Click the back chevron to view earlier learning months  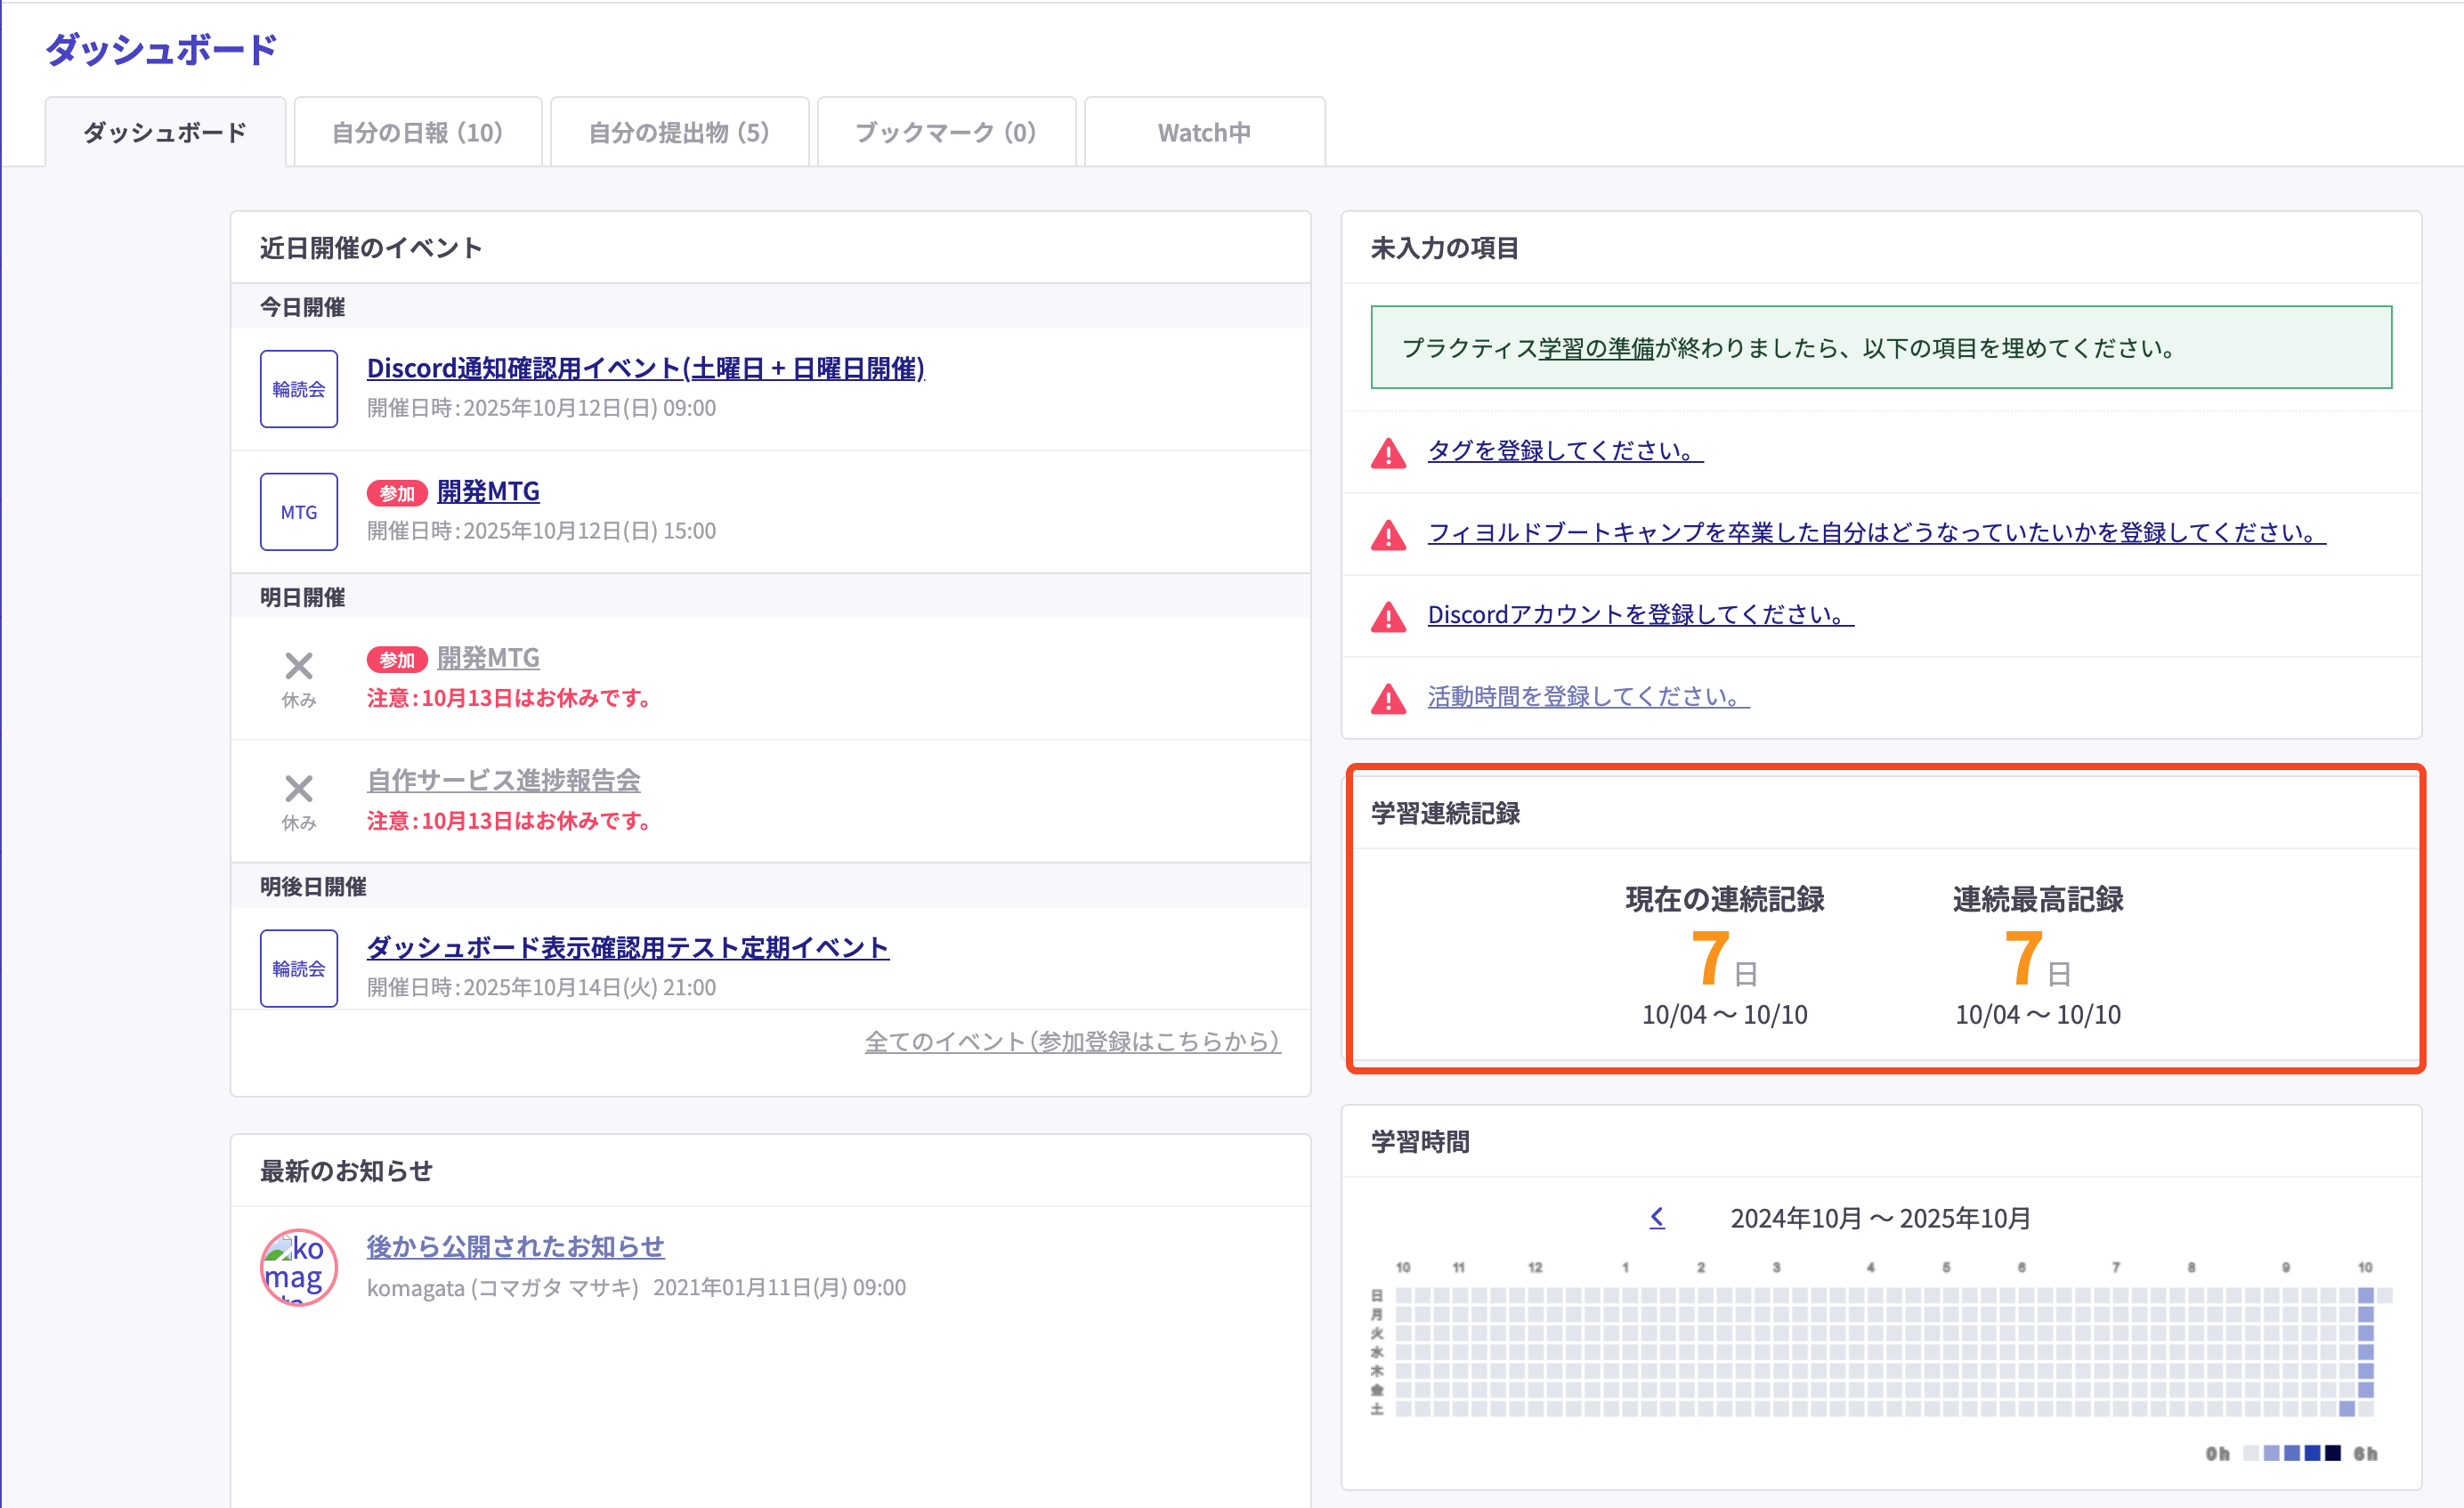[1657, 1217]
